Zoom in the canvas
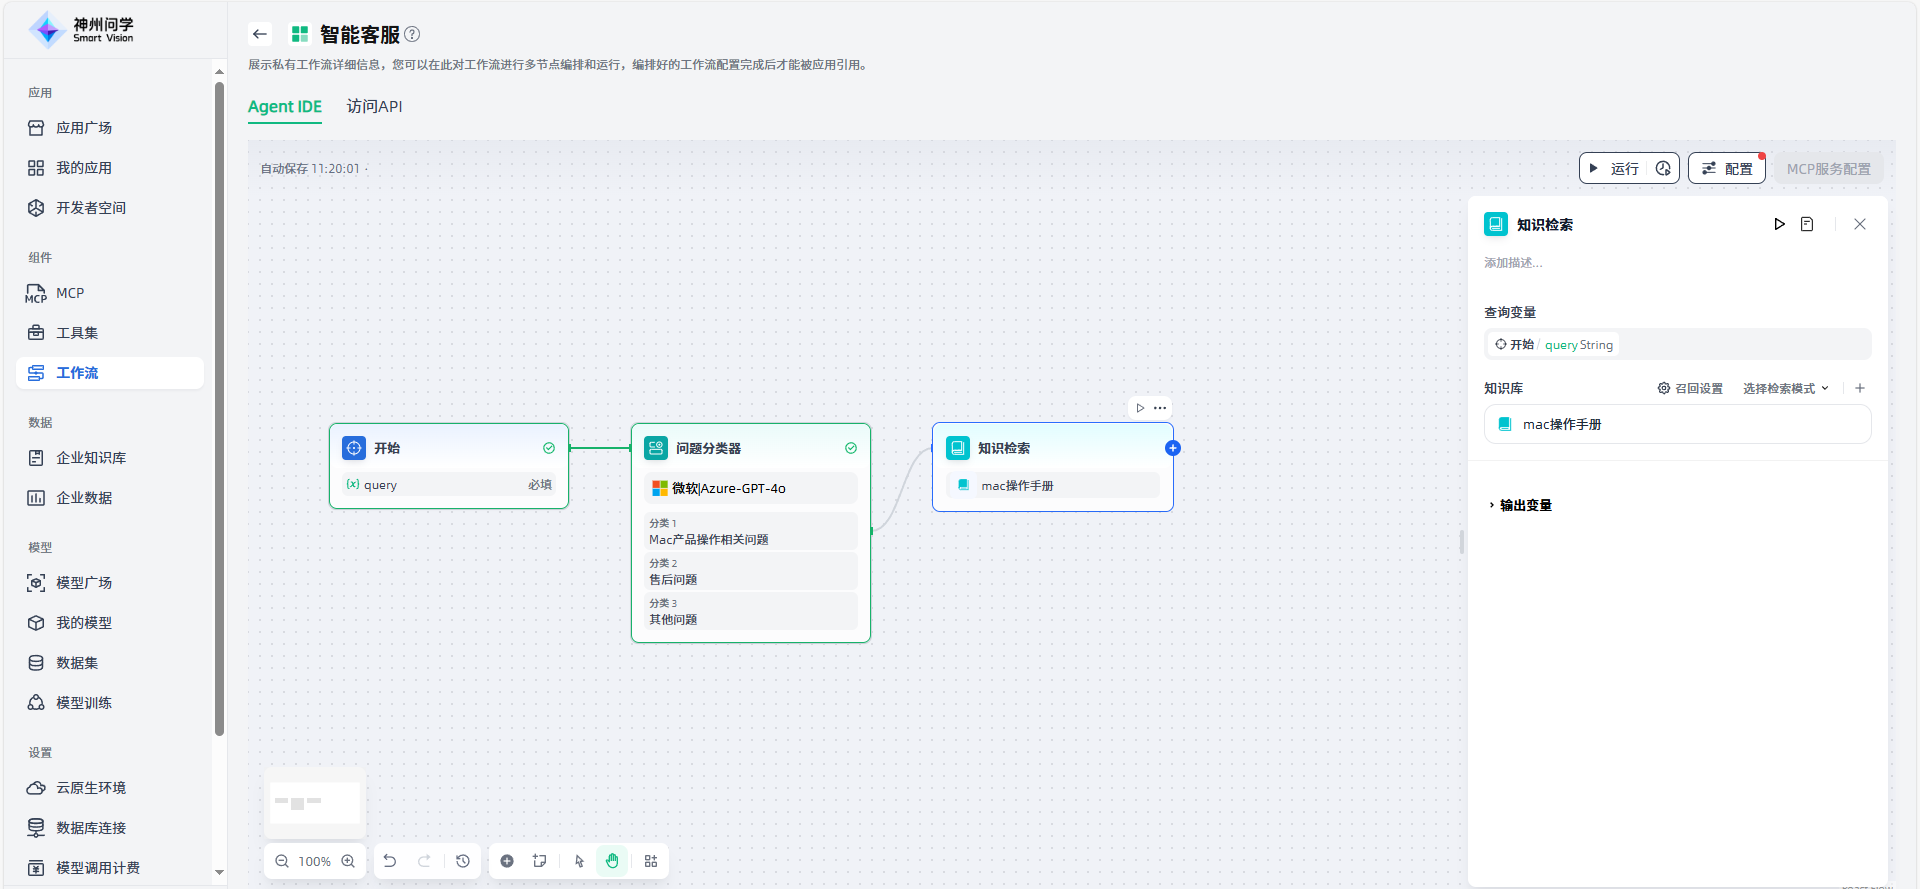Screen dimensions: 1920x889 (x=348, y=861)
